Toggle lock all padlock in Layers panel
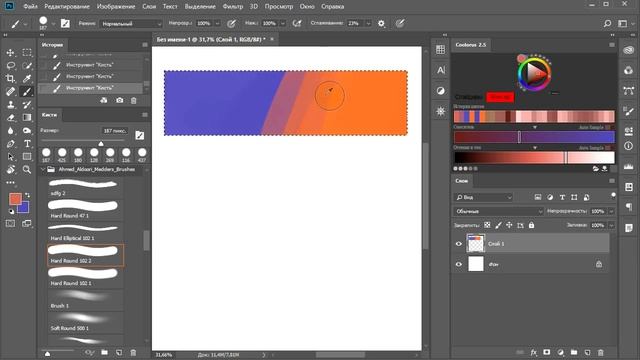This screenshot has width=640, height=360. coord(531,225)
